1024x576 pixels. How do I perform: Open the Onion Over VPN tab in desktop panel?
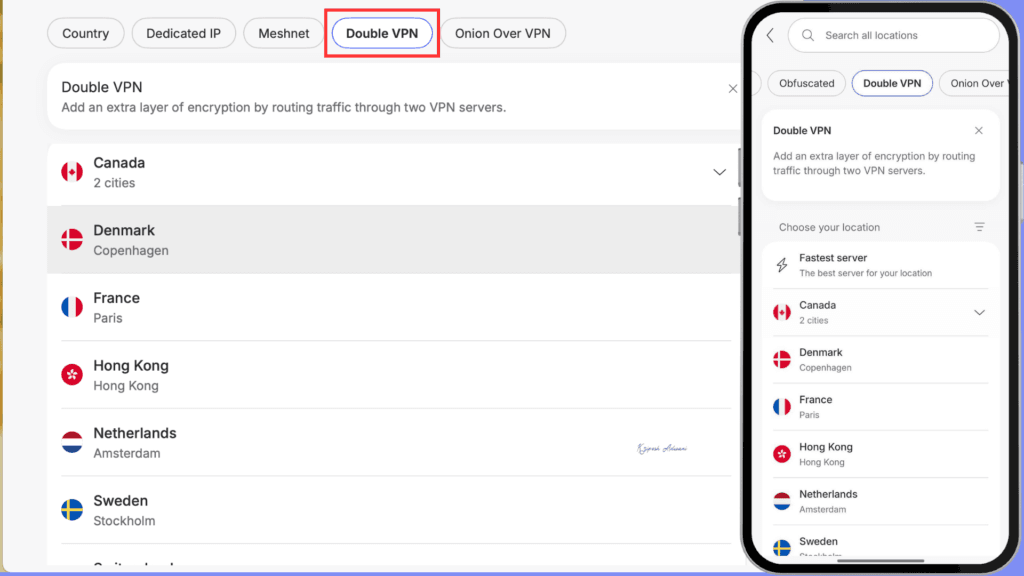coord(503,33)
